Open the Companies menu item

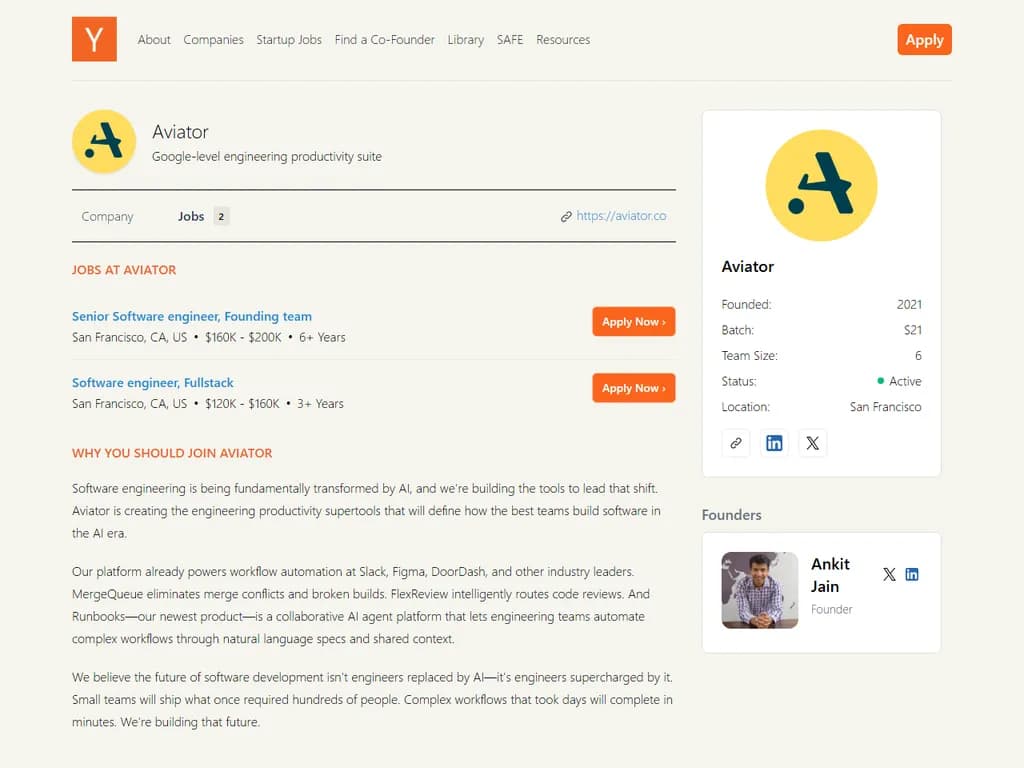point(213,40)
